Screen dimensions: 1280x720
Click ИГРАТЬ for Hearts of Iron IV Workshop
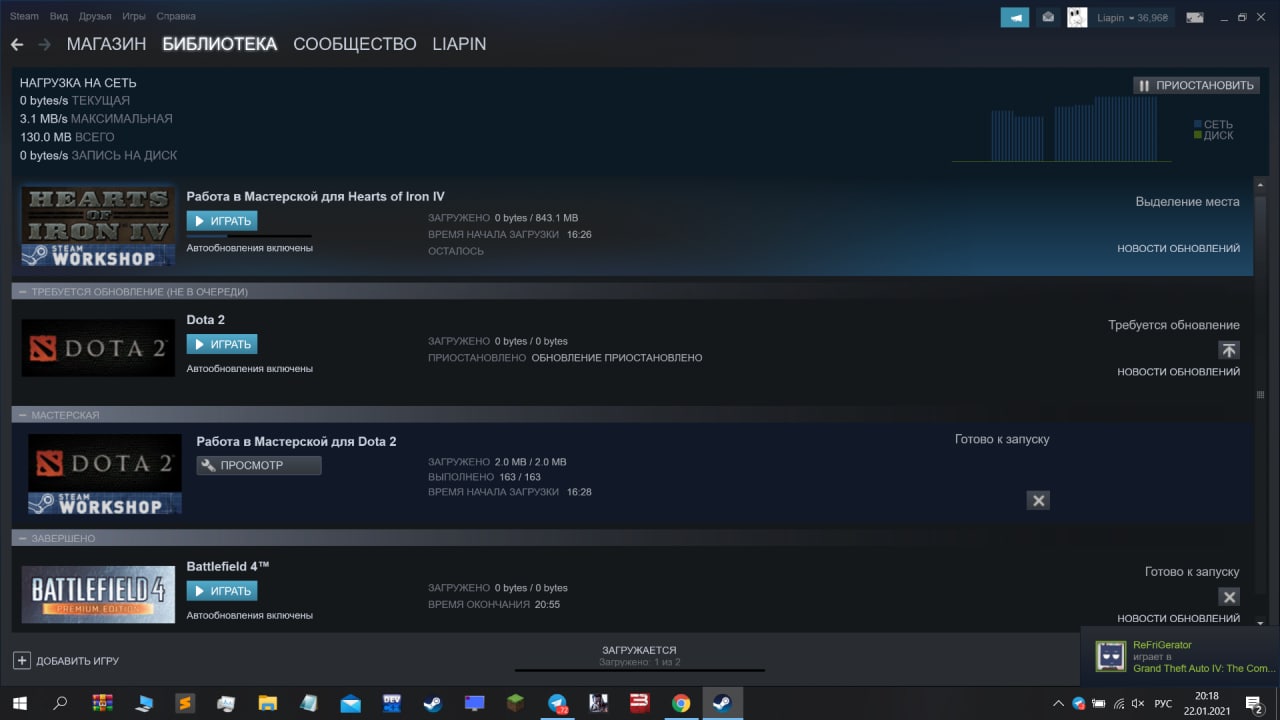[x=222, y=221]
